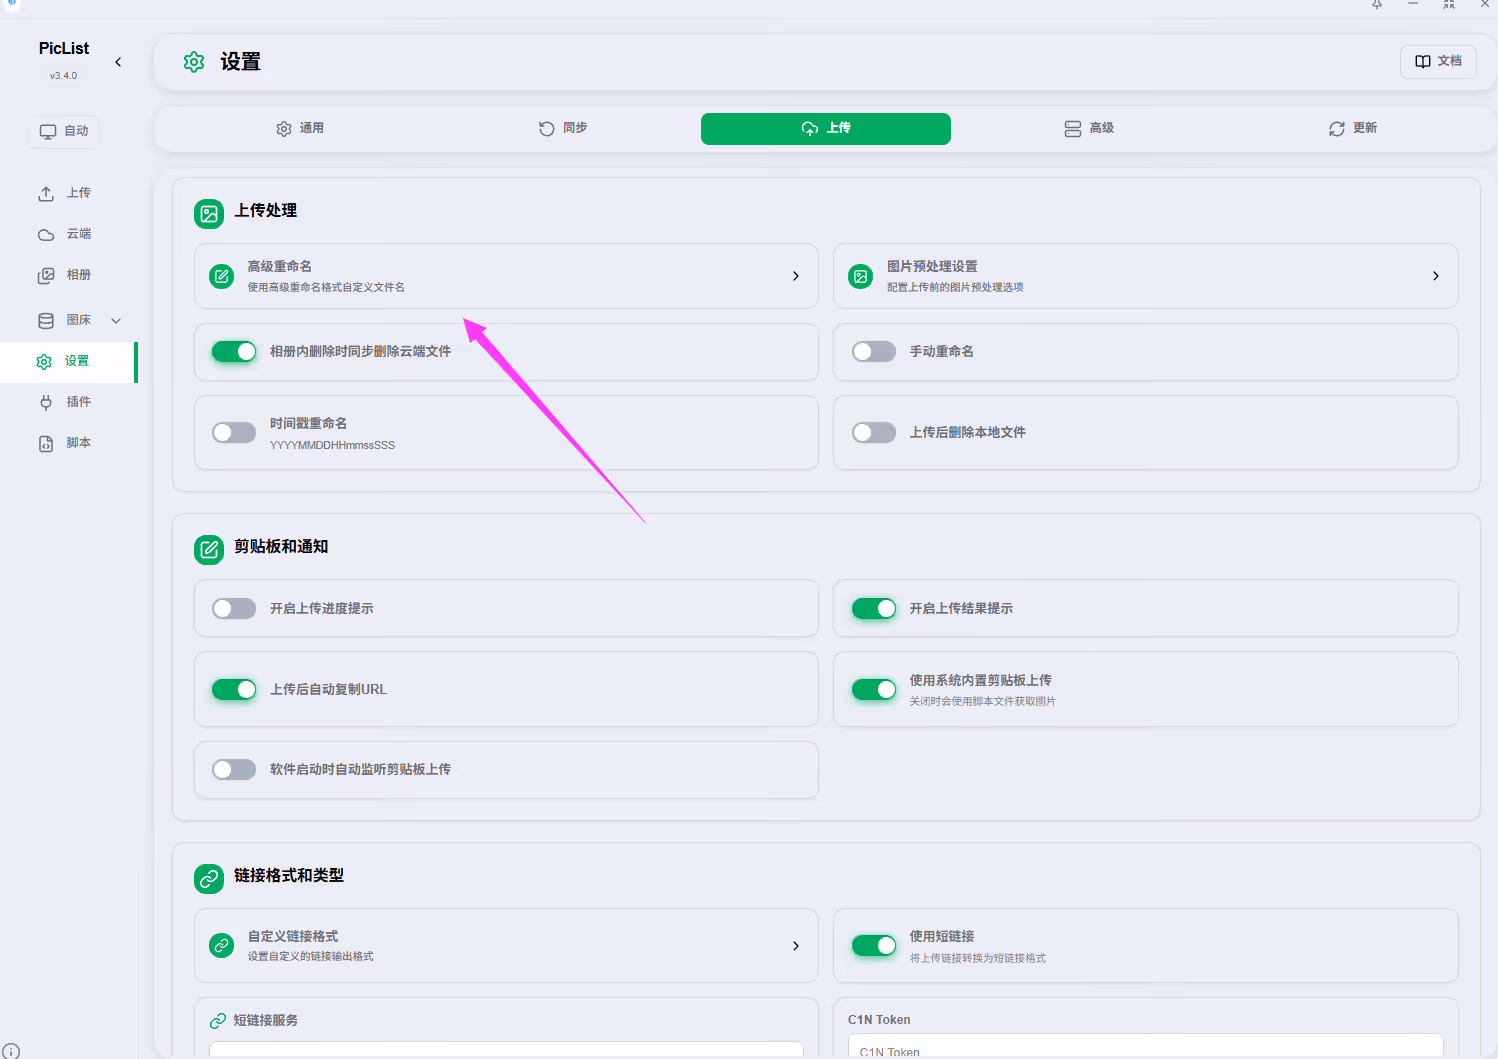
Task: Click the 剪贴板和通知 section edit icon
Action: click(x=209, y=549)
